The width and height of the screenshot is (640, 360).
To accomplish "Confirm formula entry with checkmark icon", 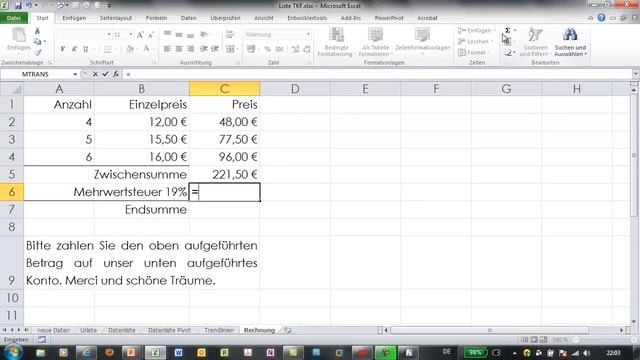I will pyautogui.click(x=105, y=74).
